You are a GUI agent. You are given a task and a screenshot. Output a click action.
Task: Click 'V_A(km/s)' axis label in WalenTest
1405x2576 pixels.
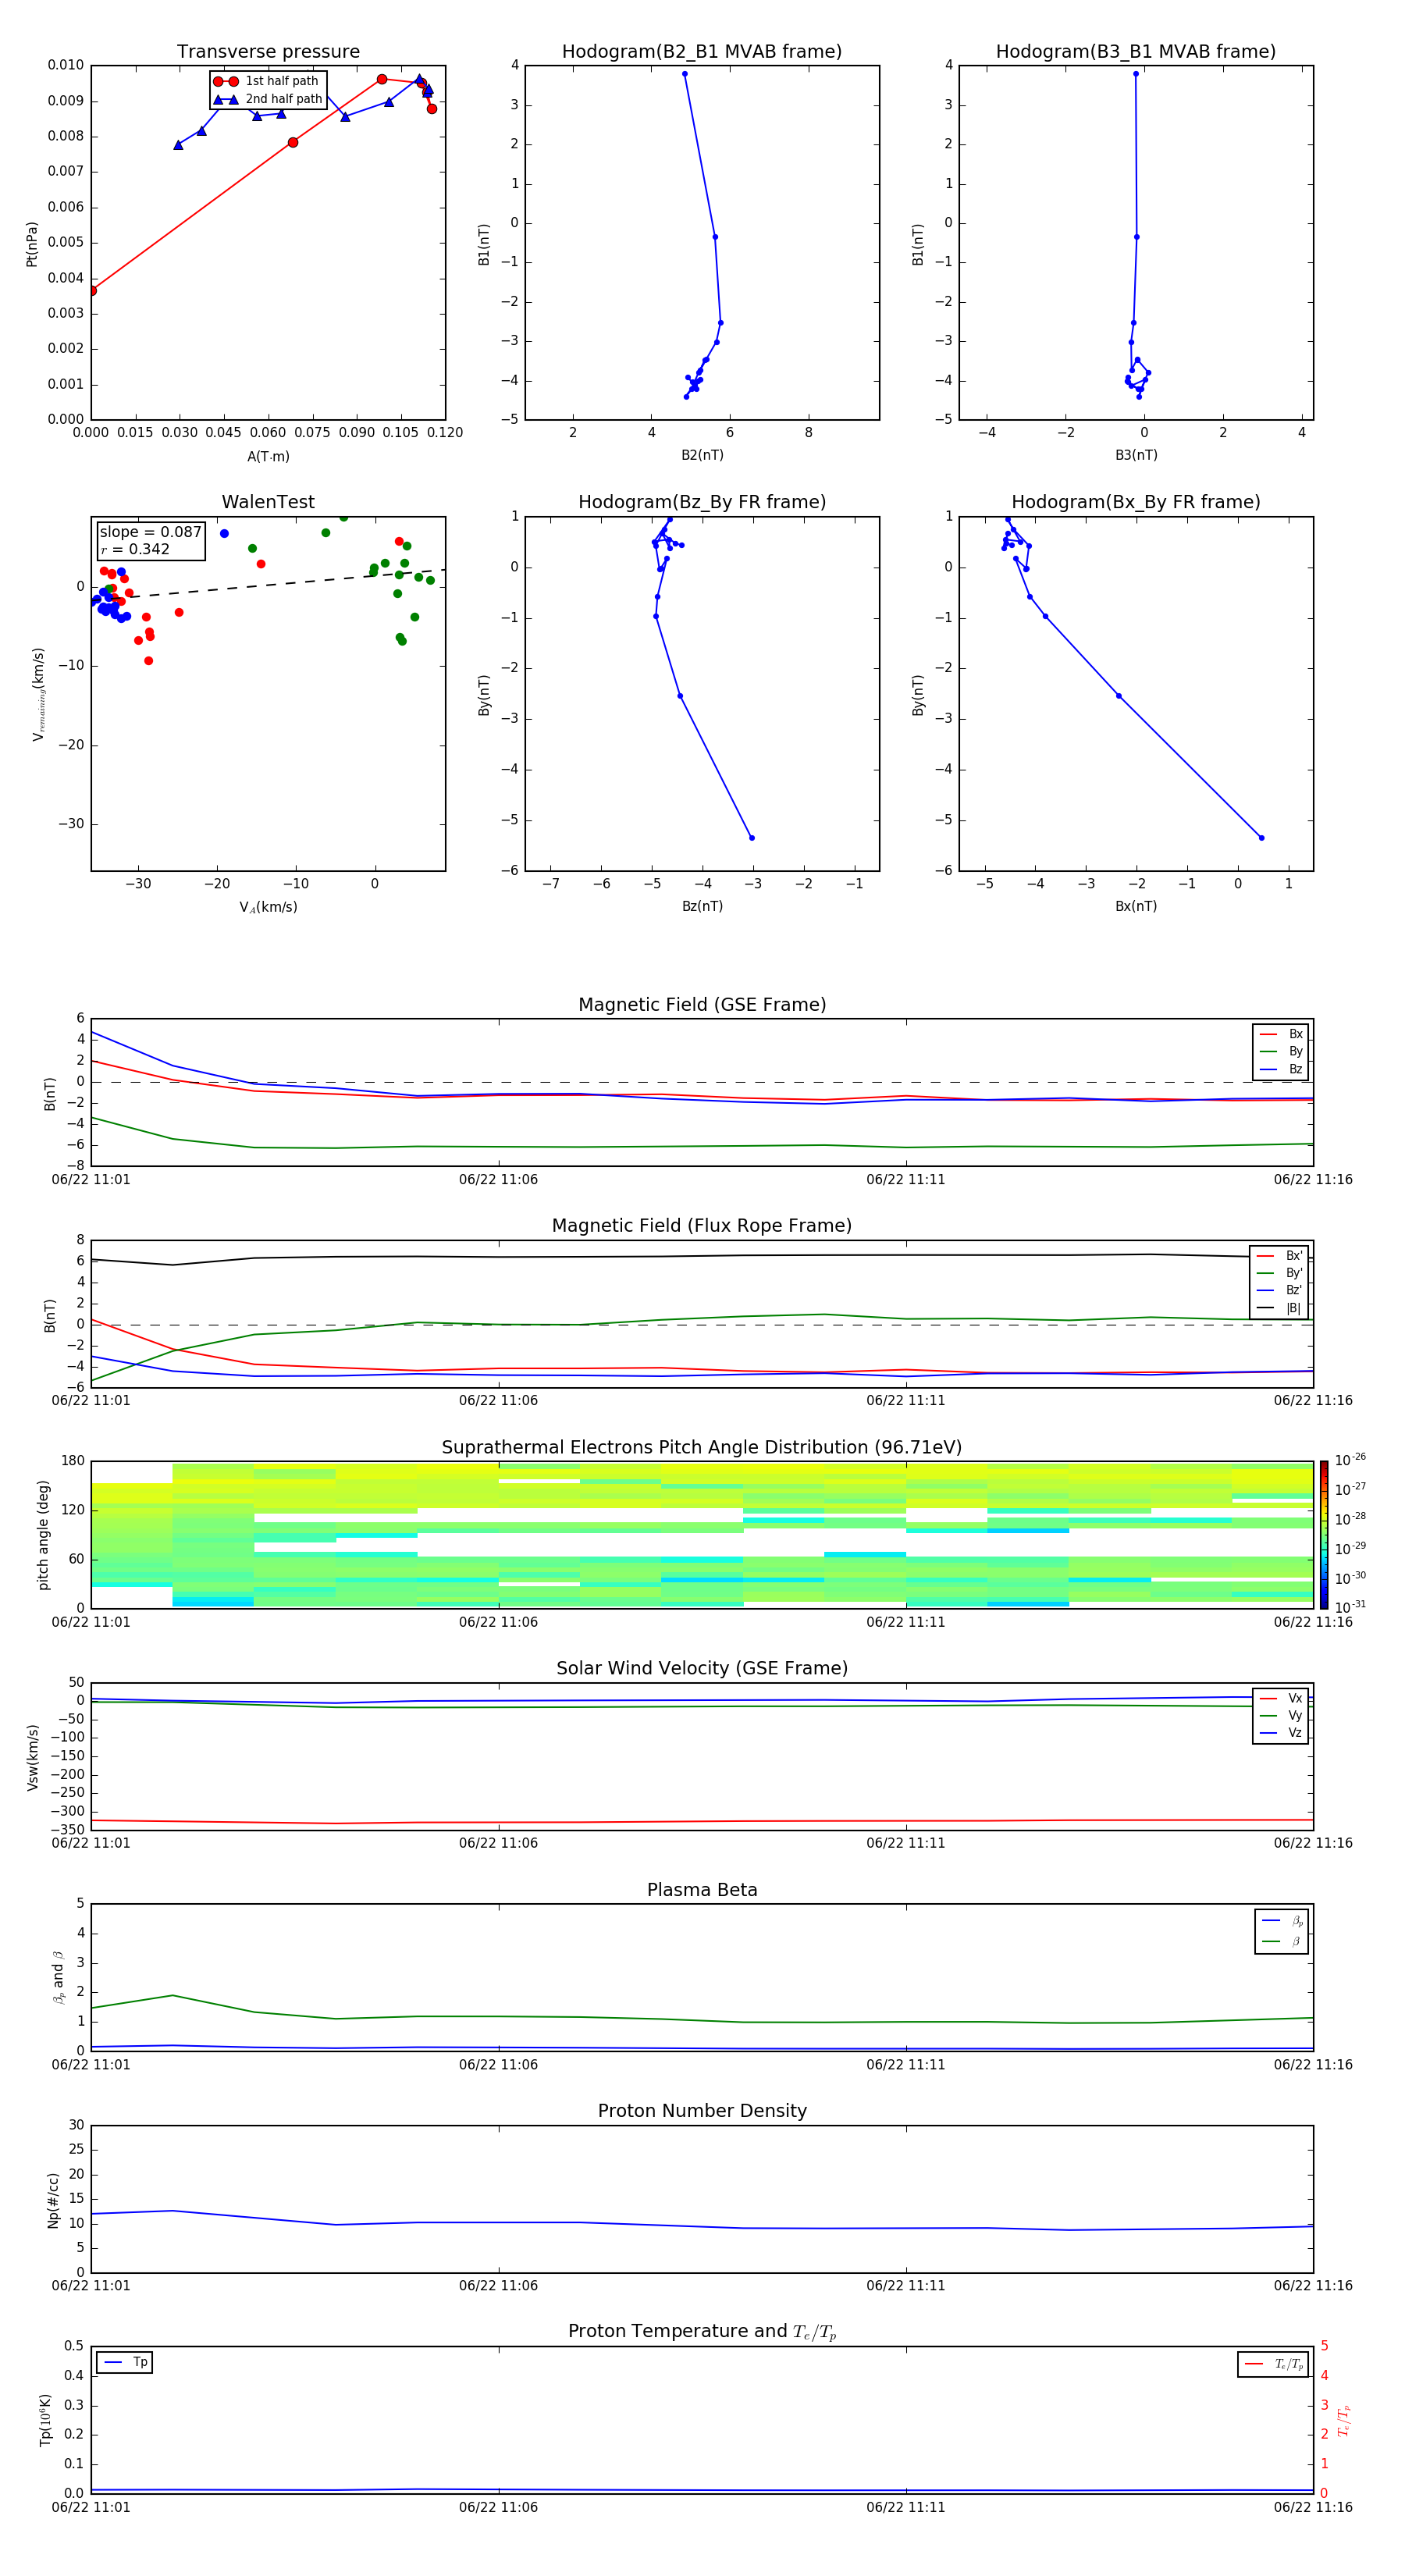[x=268, y=908]
